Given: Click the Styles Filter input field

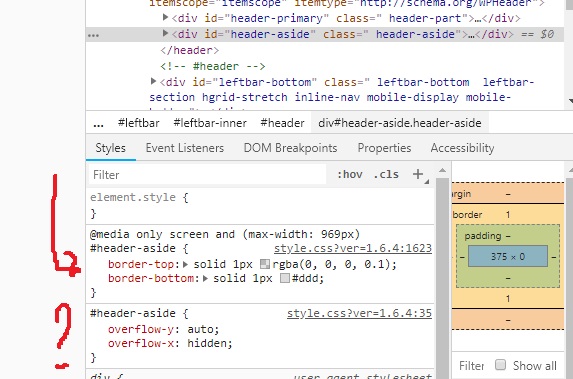Looking at the screenshot, I should point(207,175).
